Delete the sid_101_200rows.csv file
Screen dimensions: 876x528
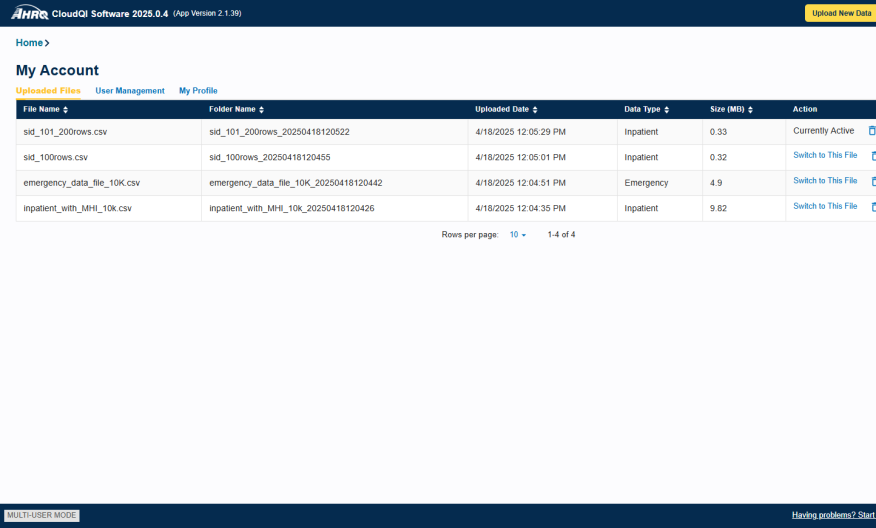coord(871,131)
